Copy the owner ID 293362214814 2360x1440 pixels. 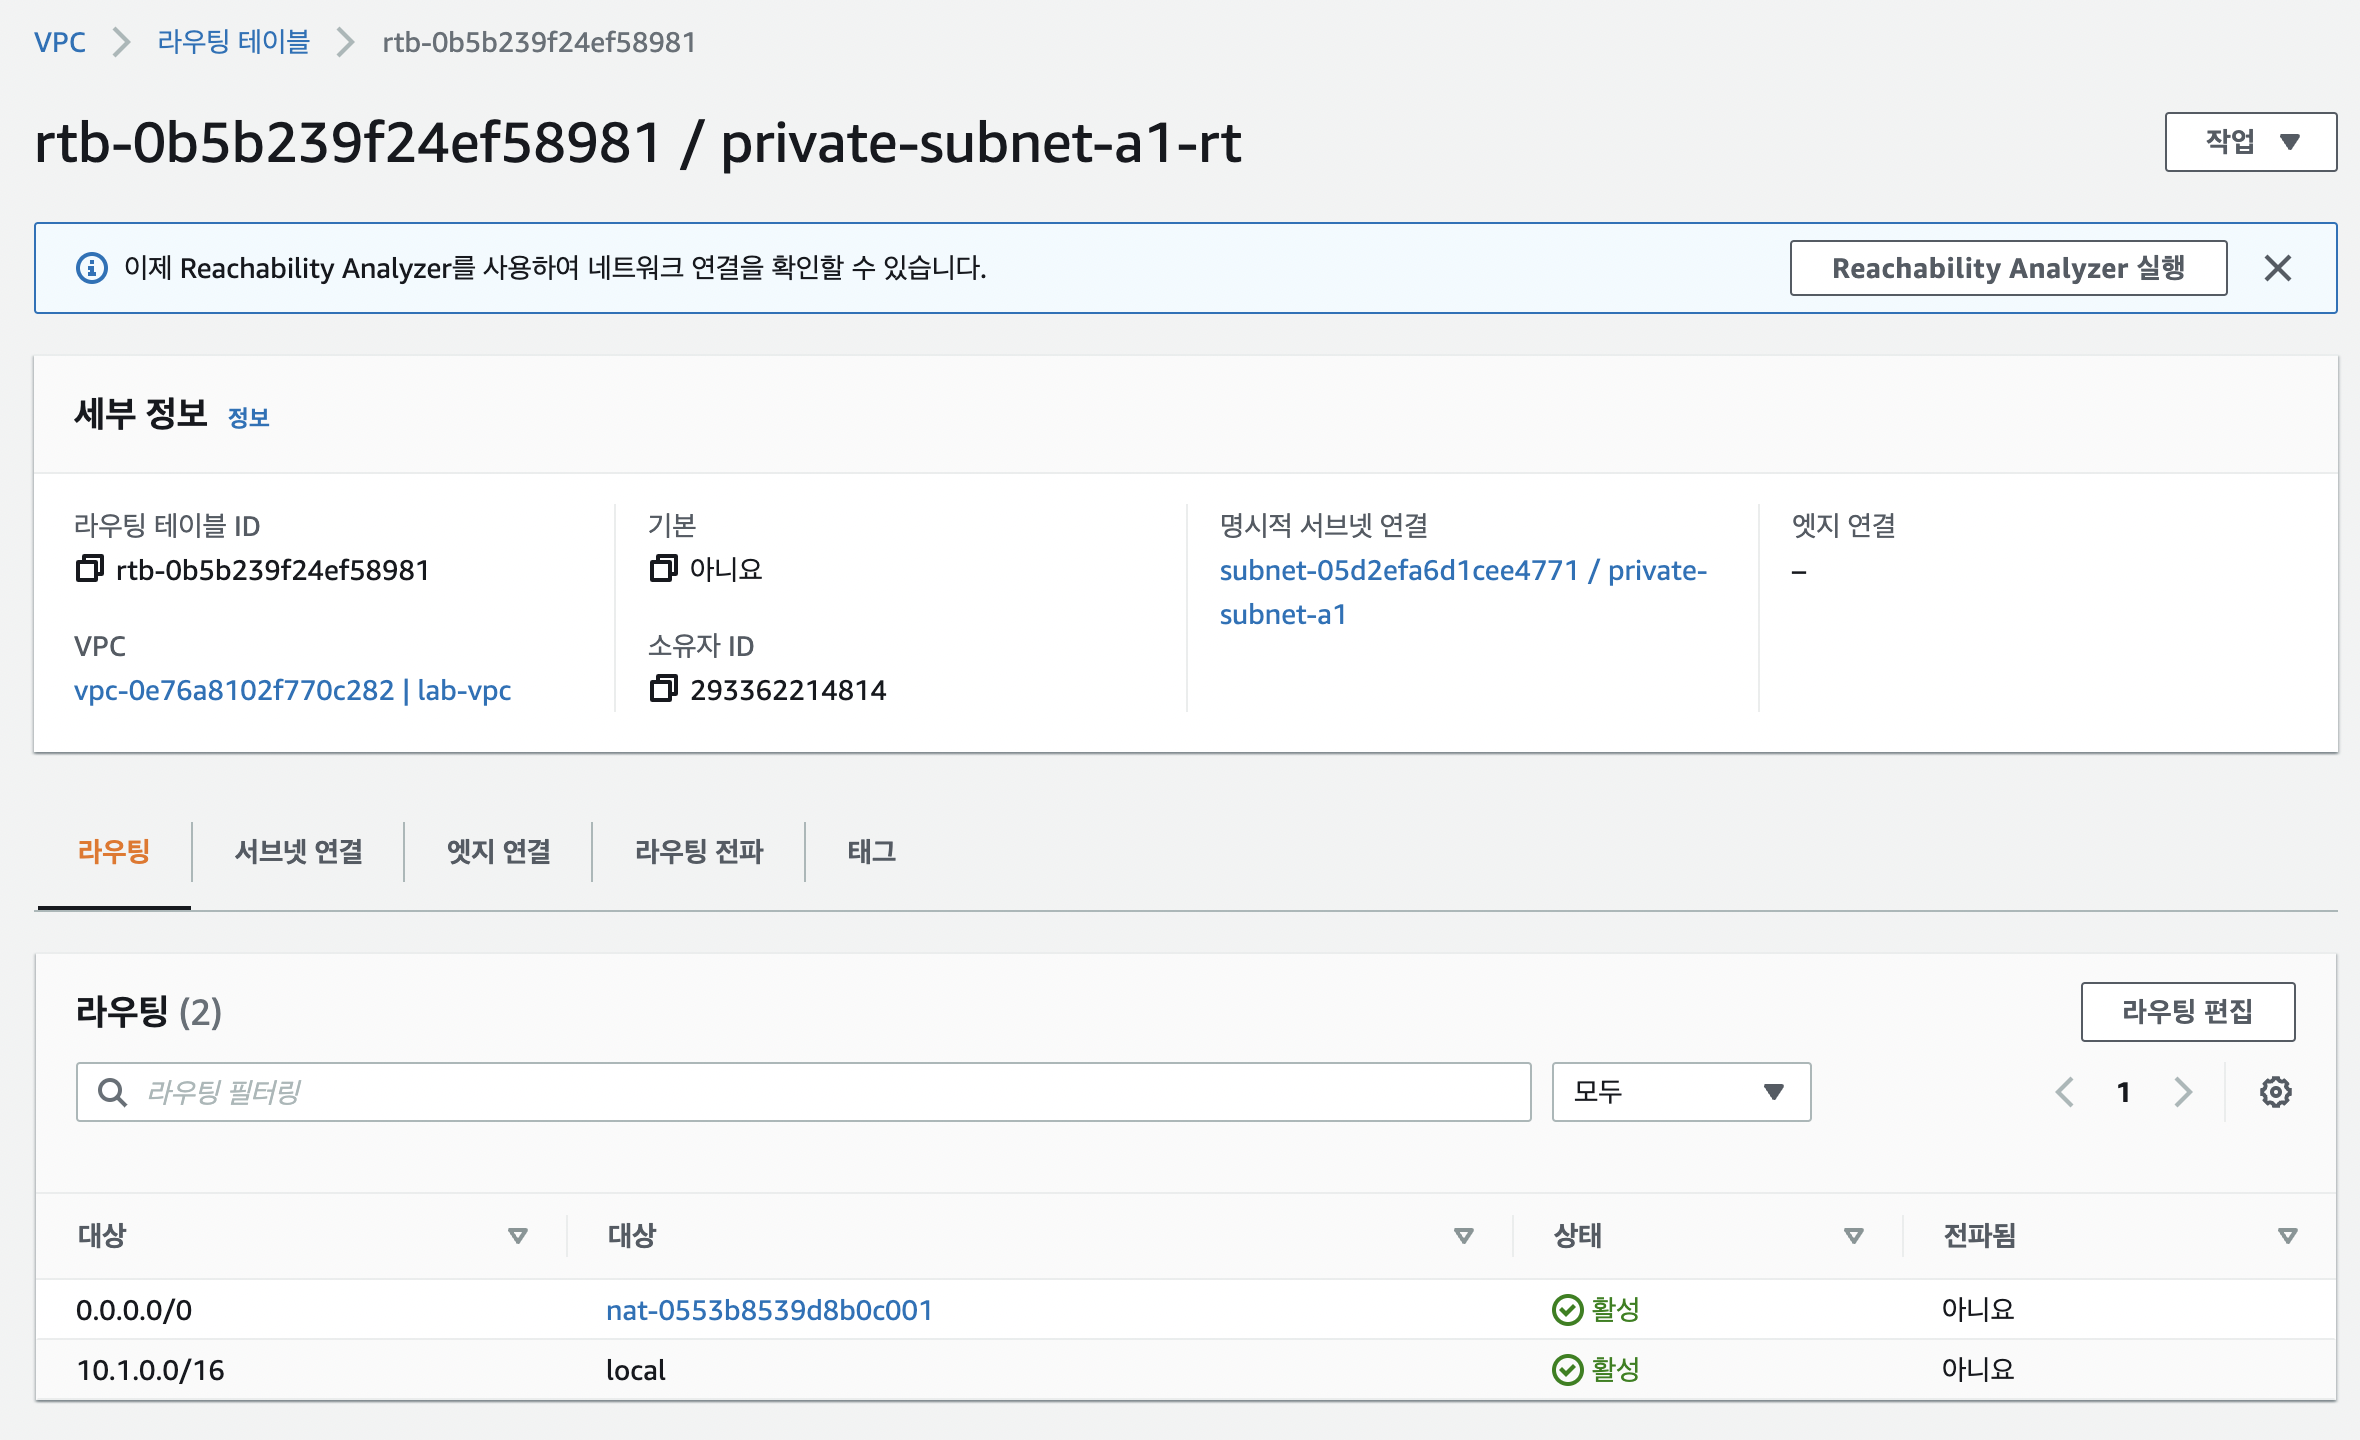[x=663, y=689]
